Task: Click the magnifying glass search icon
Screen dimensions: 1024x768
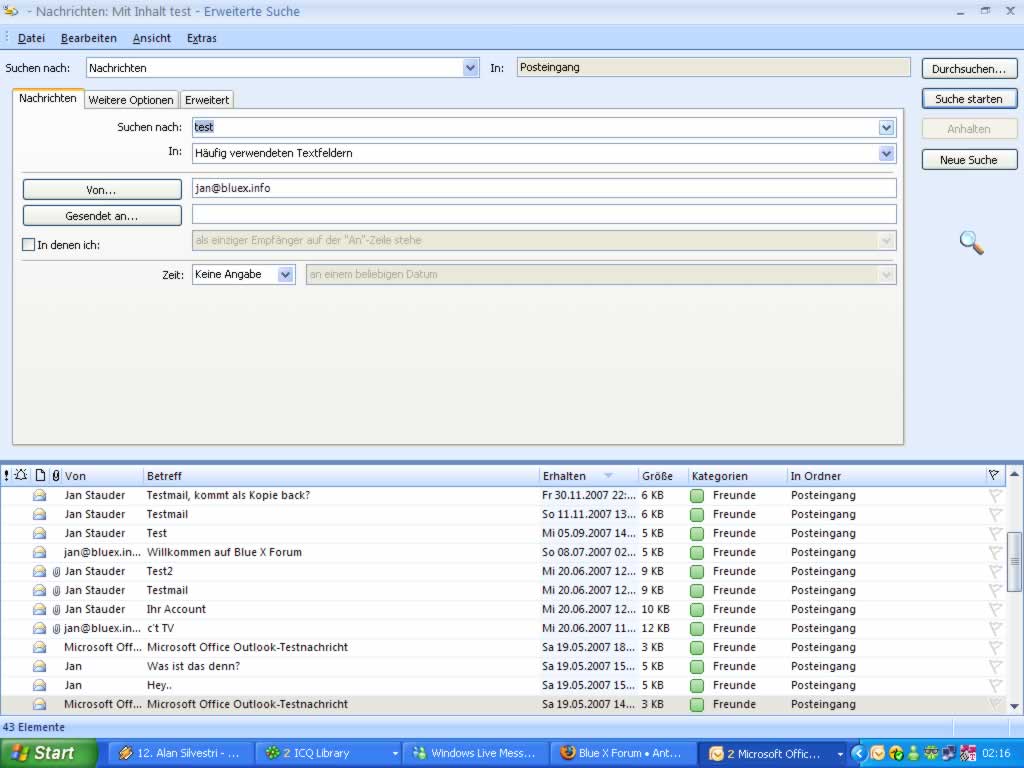Action: pyautogui.click(x=971, y=243)
